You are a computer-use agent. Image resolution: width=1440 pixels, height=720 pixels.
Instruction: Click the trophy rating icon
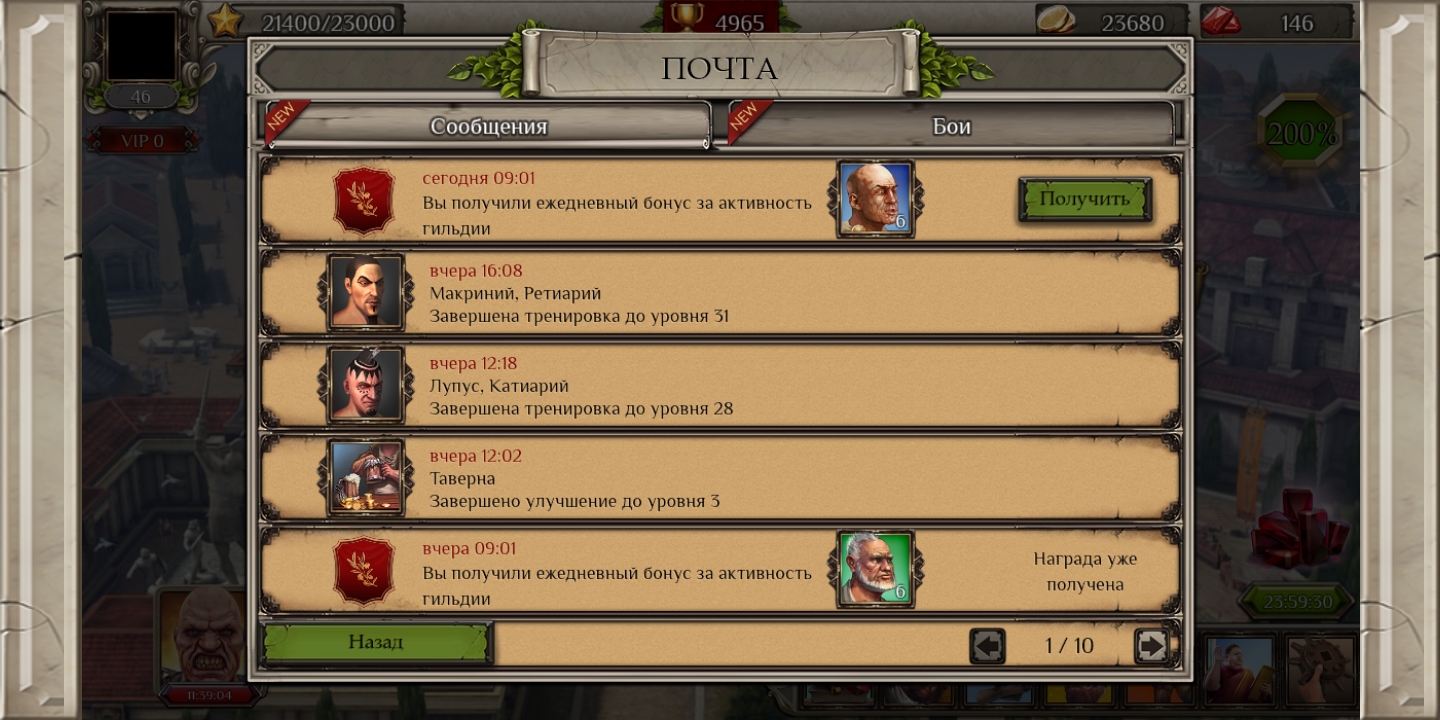687,17
